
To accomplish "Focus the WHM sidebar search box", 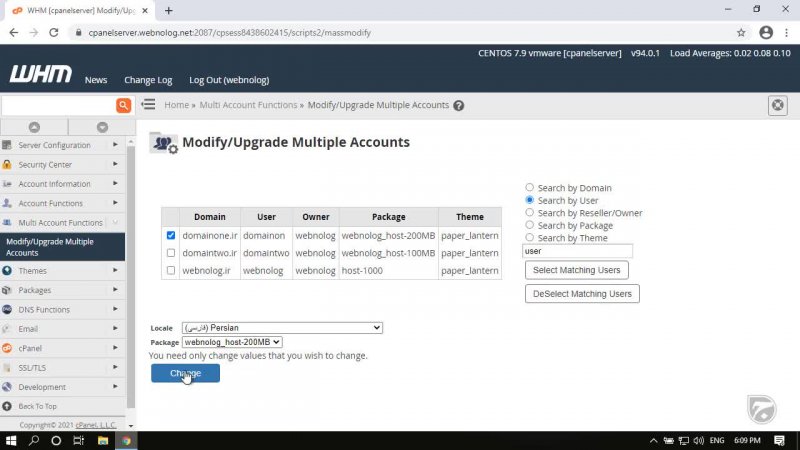I will point(59,106).
